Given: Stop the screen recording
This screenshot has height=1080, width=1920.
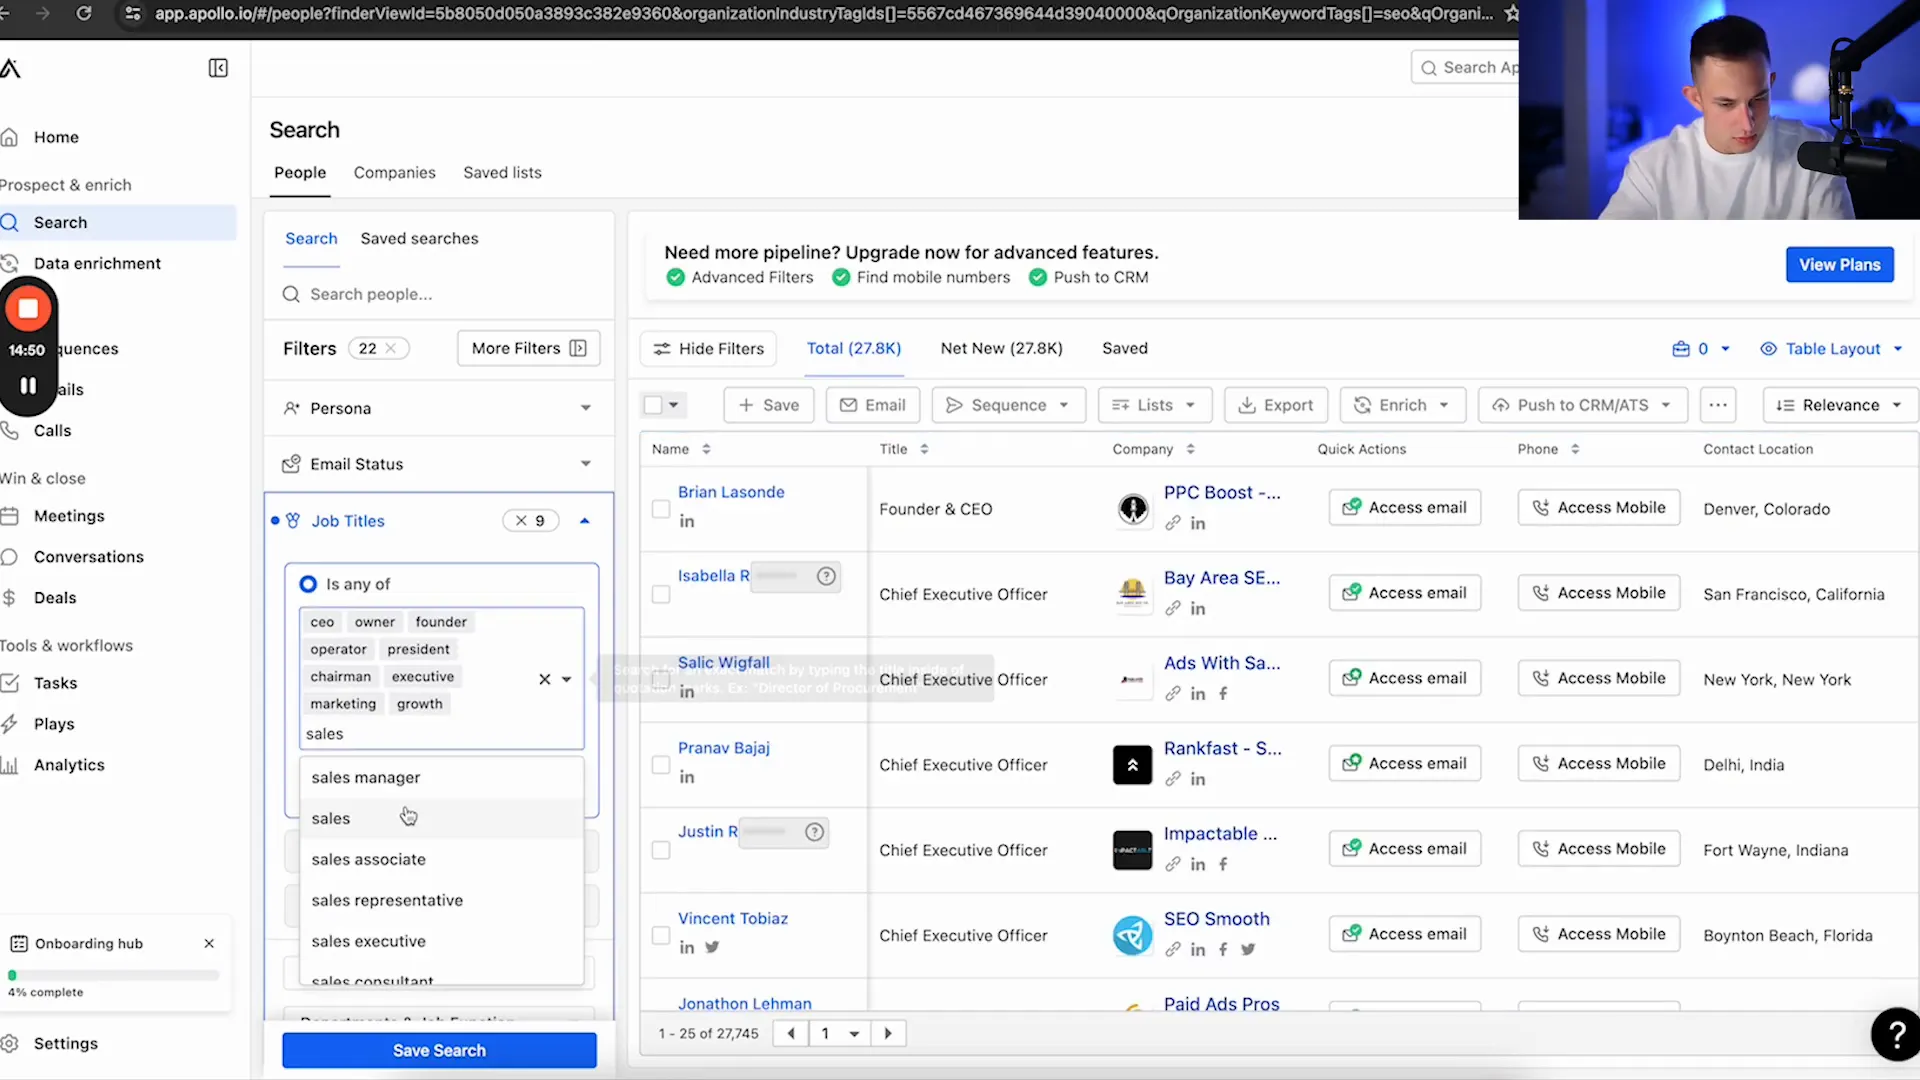Looking at the screenshot, I should point(28,309).
